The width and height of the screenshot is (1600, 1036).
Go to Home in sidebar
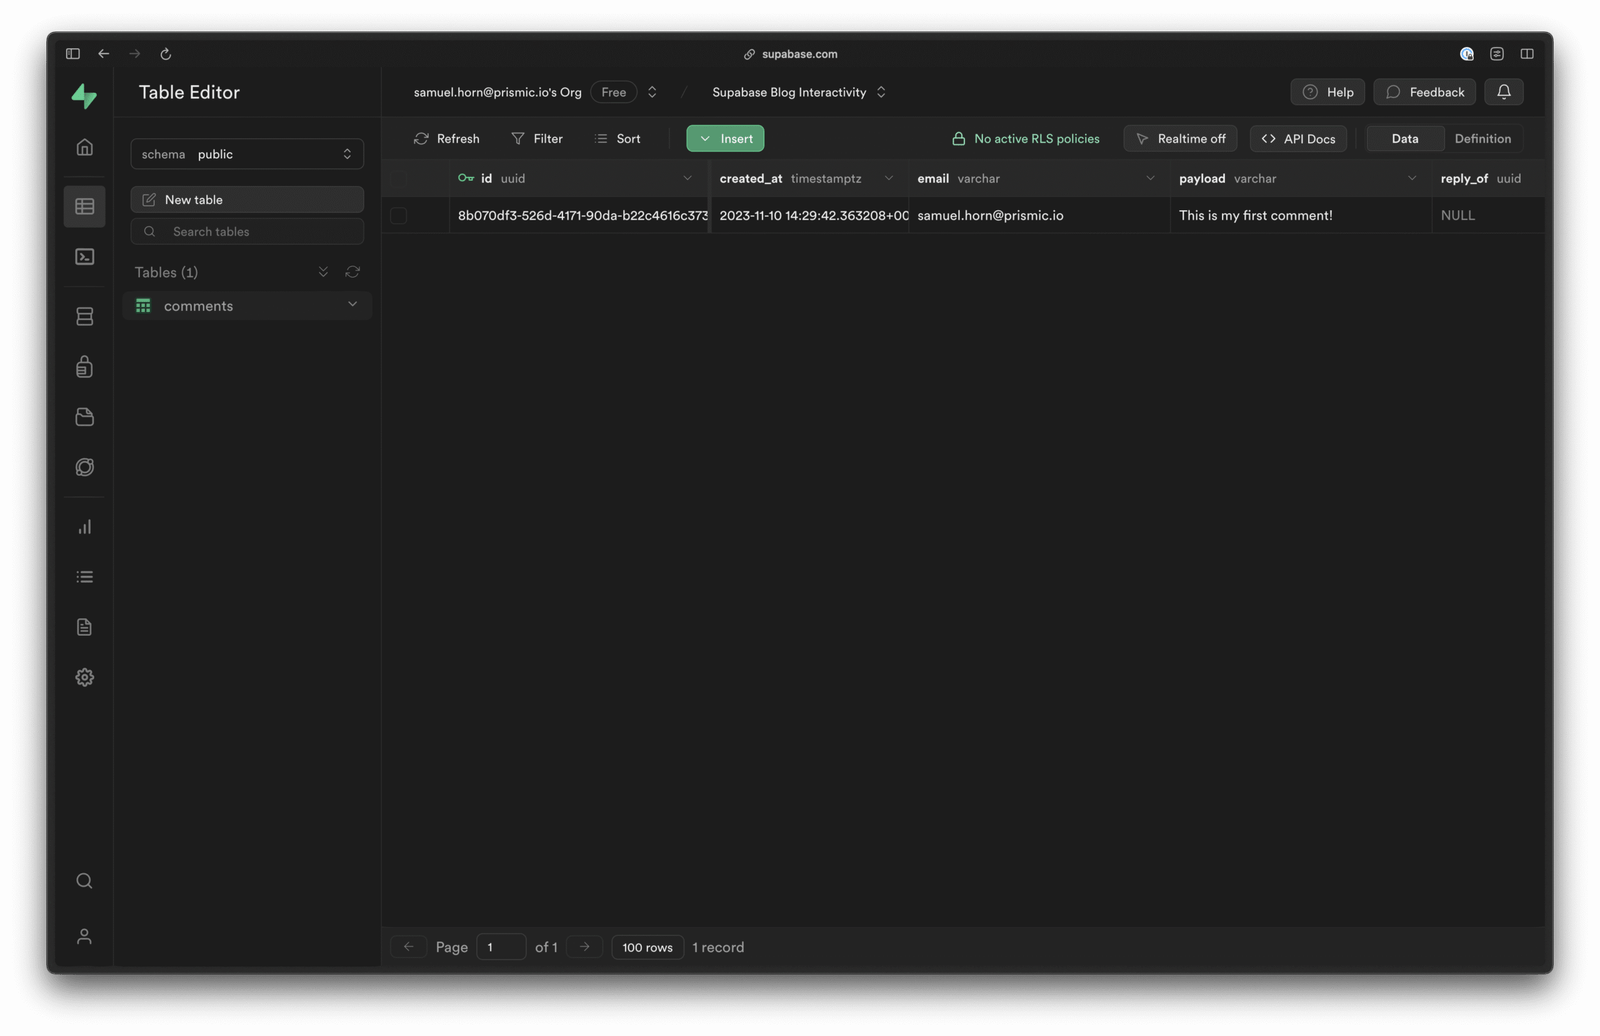[x=84, y=147]
